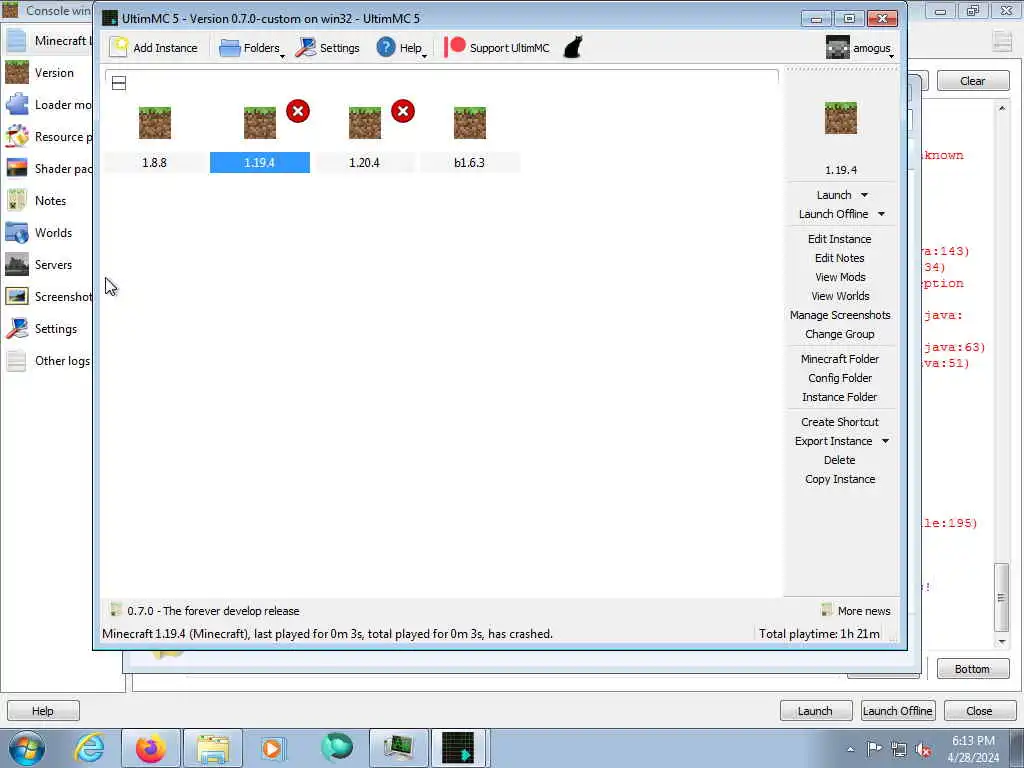
Task: Expand the side panel Launch Offline arrow
Action: click(x=881, y=214)
